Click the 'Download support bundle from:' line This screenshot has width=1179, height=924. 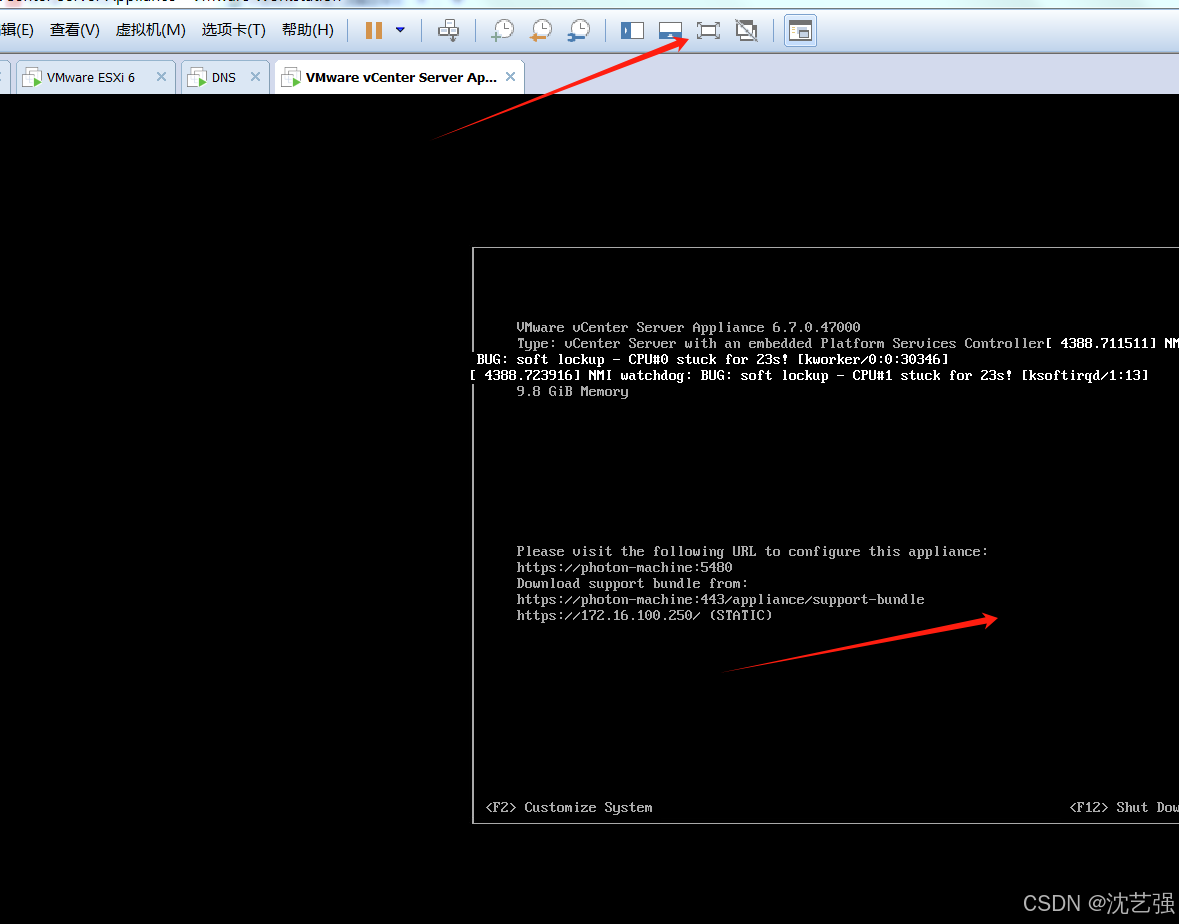click(632, 583)
